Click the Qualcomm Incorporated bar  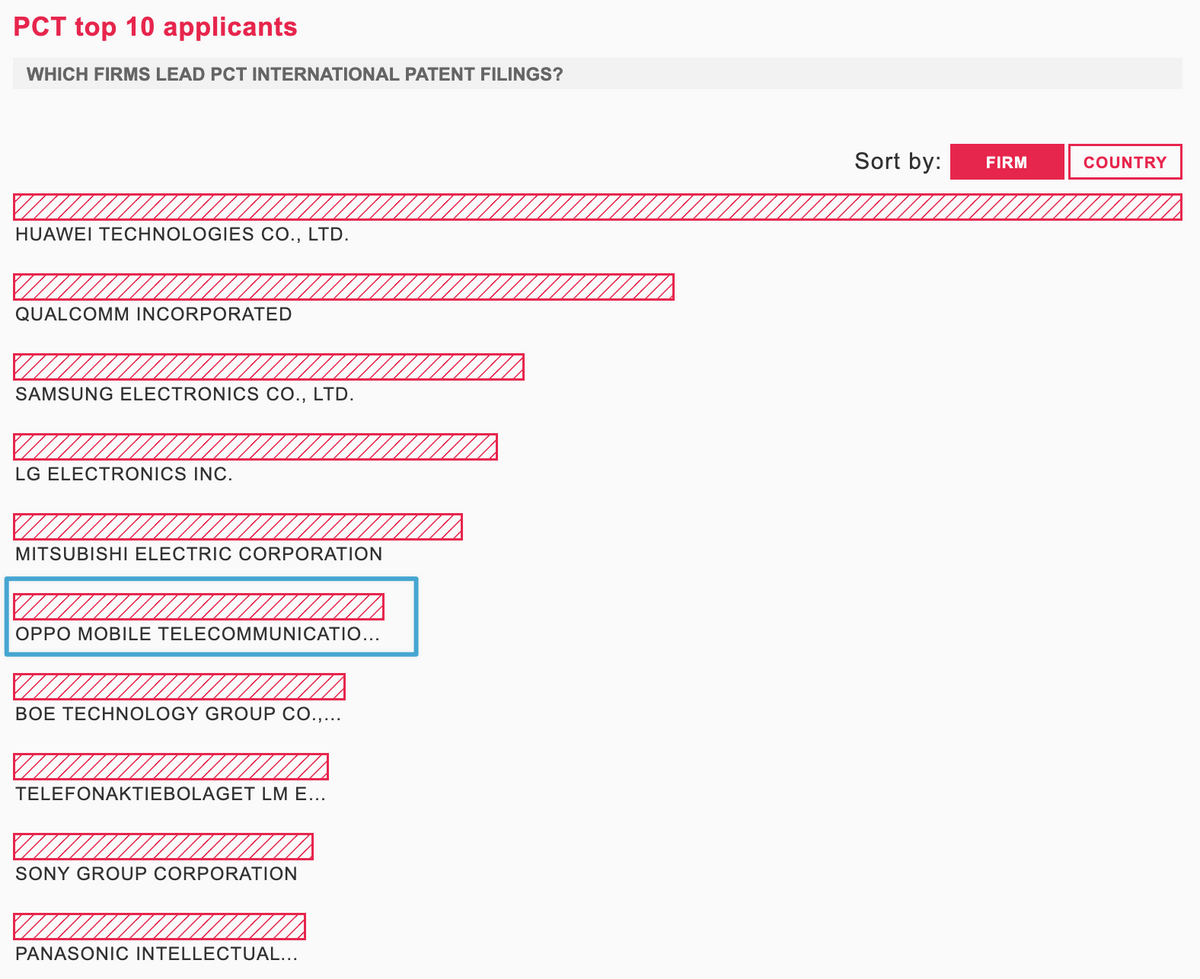[343, 286]
